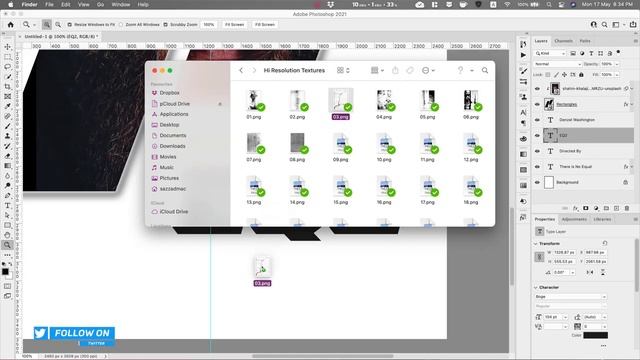This screenshot has height=360, width=640.
Task: Select the Lasso tool
Action: [7, 67]
